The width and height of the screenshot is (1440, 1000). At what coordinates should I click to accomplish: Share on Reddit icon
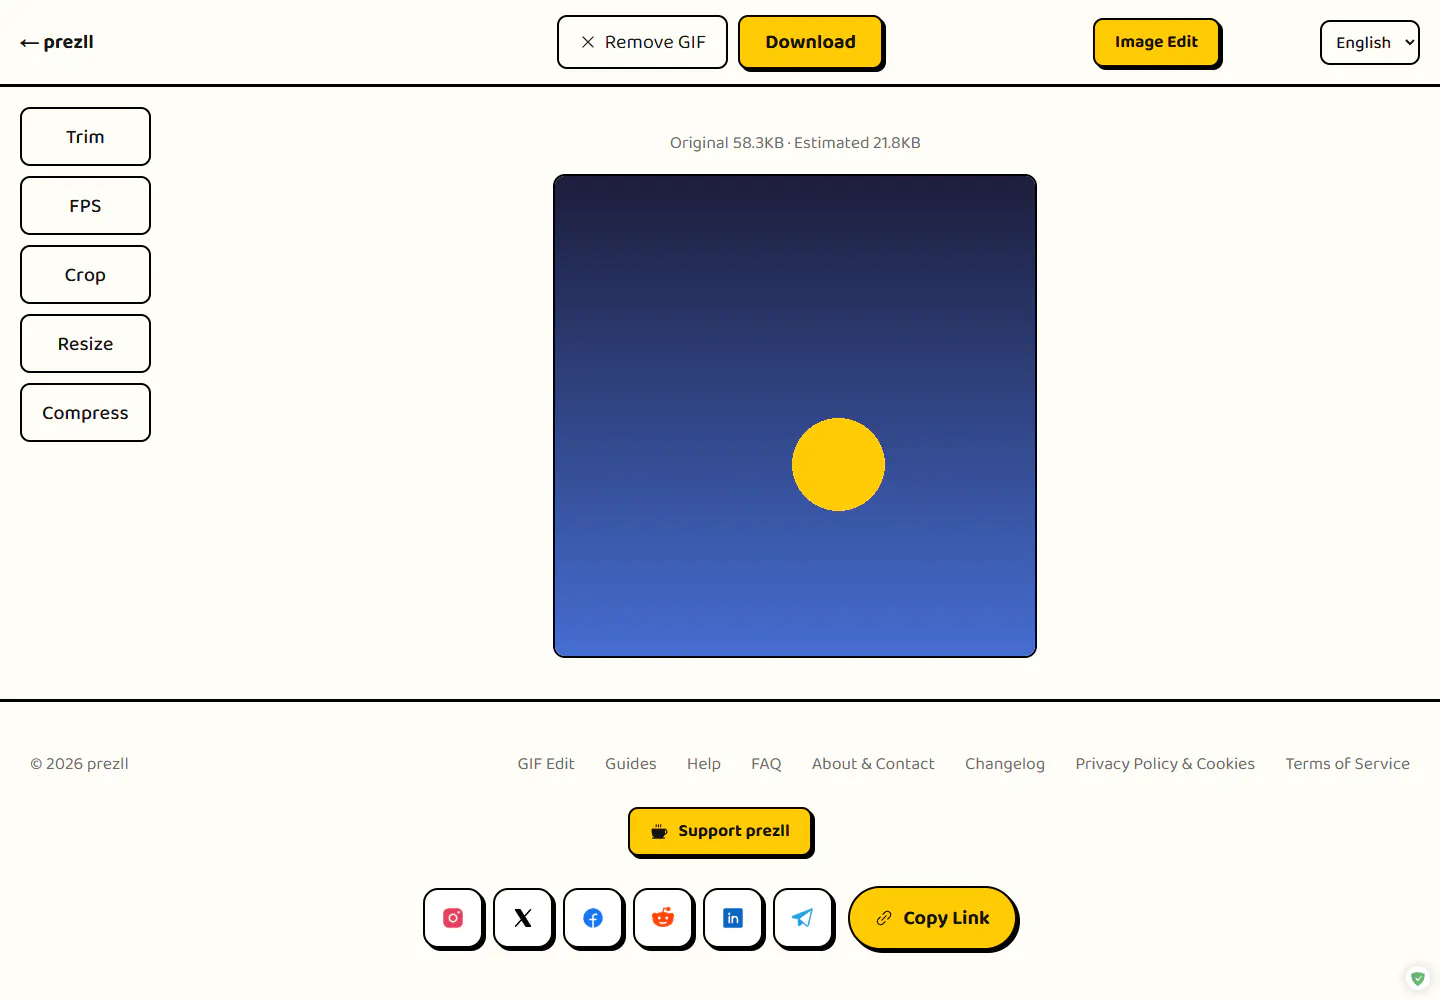(x=663, y=918)
